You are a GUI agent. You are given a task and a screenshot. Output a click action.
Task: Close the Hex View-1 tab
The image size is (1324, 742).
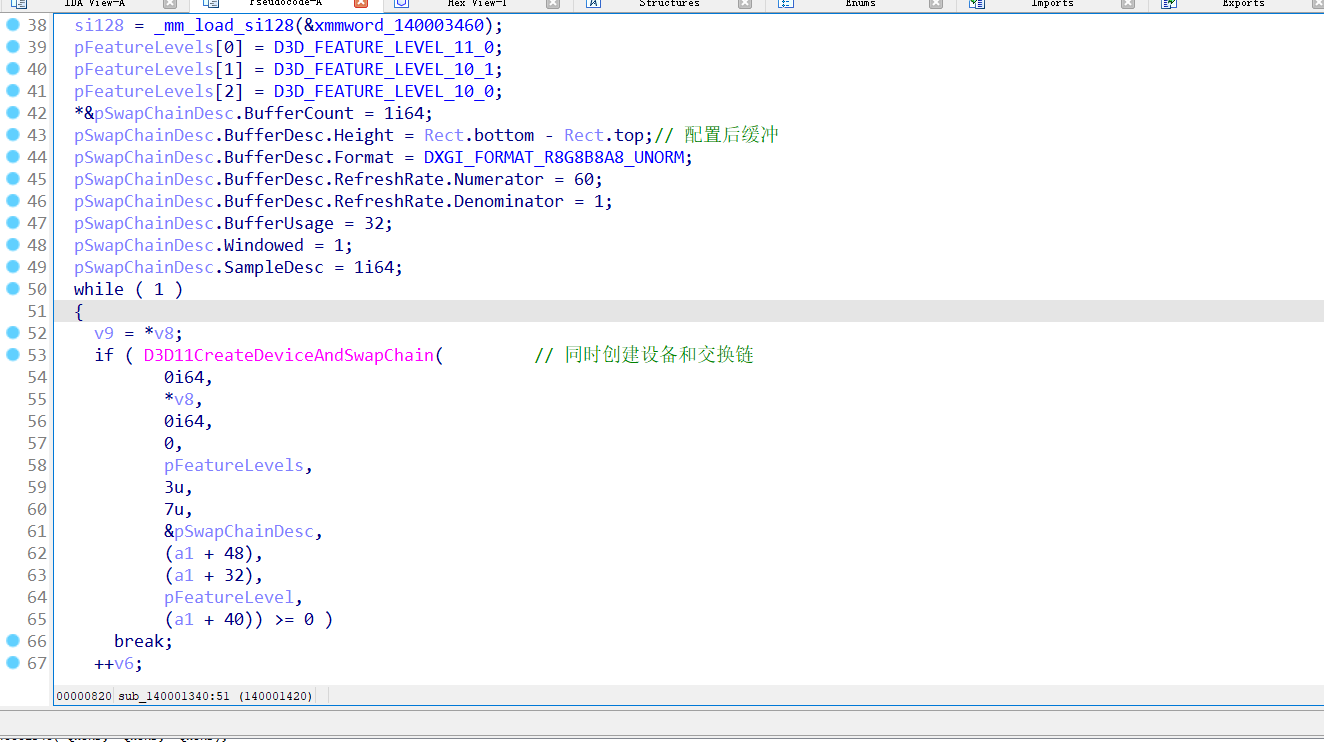(553, 4)
